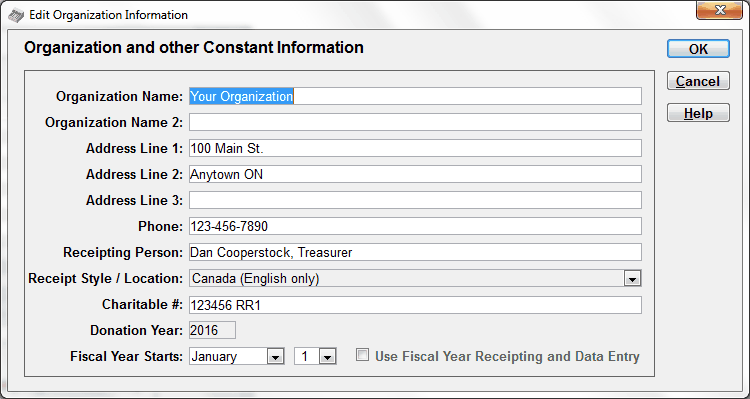This screenshot has height=399, width=750.
Task: Click the 'Organization Name:' label
Action: click(120, 97)
